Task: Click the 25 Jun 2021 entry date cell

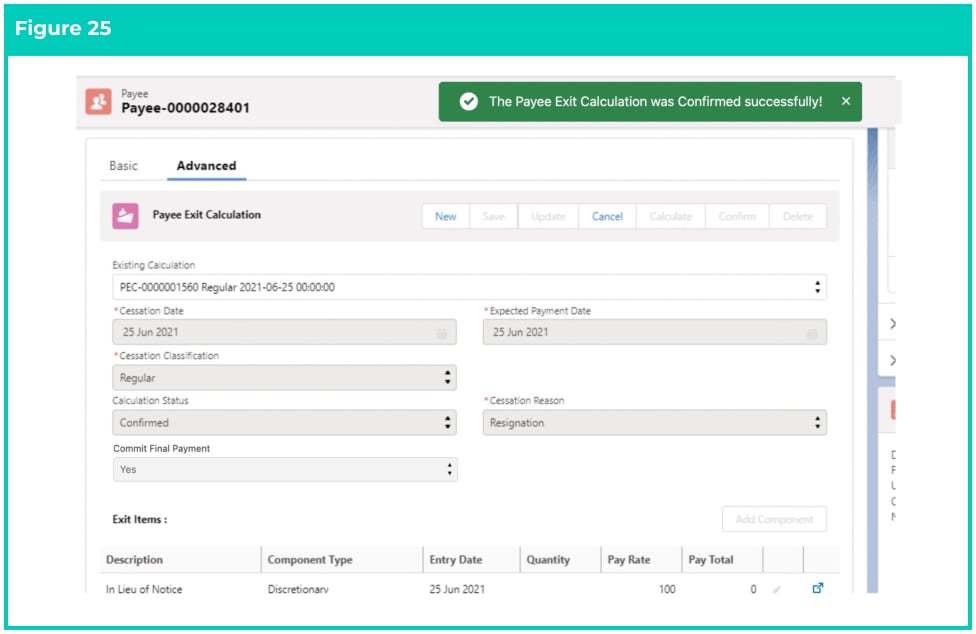Action: [457, 589]
